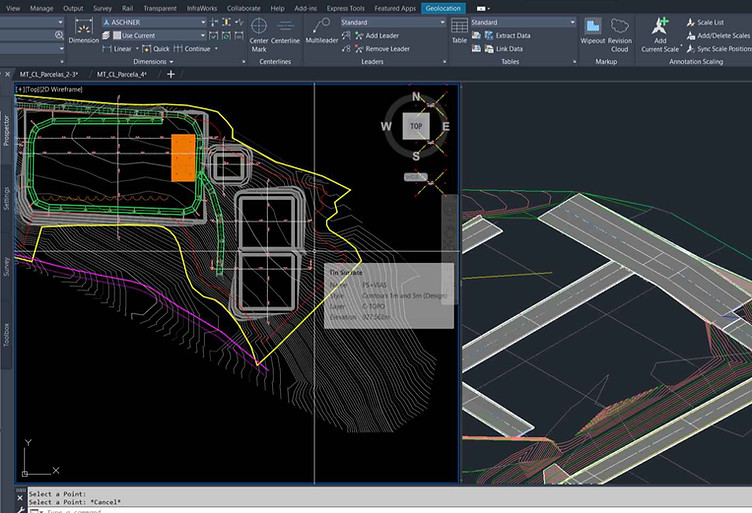This screenshot has width=752, height=513.
Task: Click the viewport [+] control label
Action: pyautogui.click(x=20, y=90)
